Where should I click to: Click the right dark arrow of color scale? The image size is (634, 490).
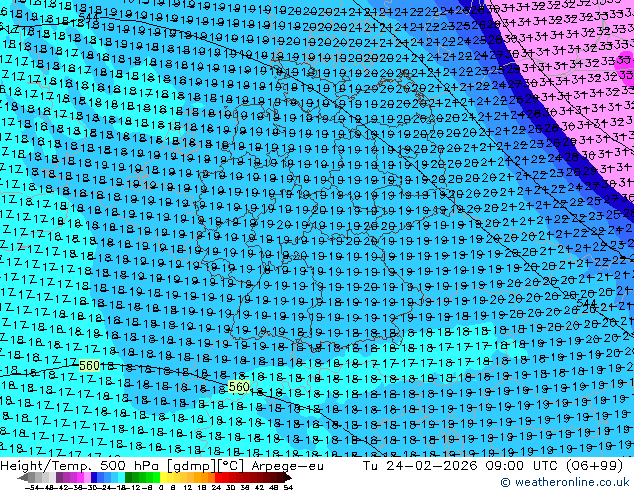pos(288,477)
